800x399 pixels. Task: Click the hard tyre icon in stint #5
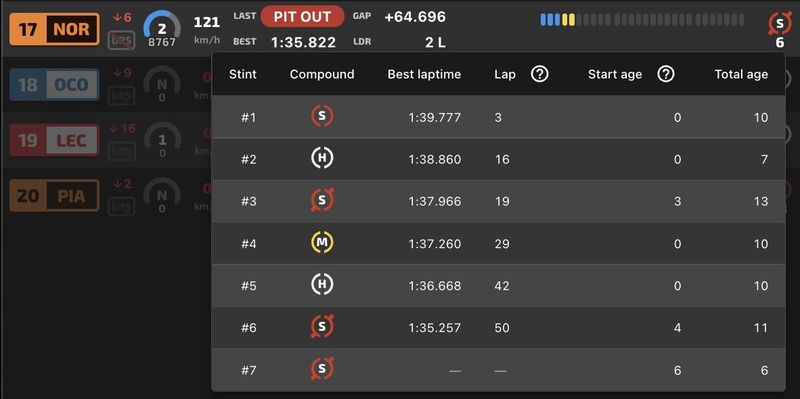pos(322,285)
